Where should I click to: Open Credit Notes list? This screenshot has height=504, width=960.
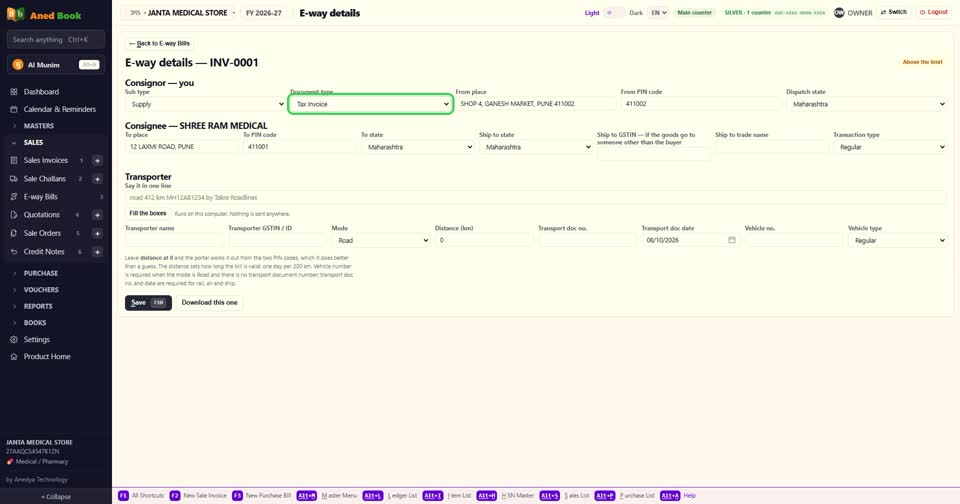pyautogui.click(x=43, y=252)
